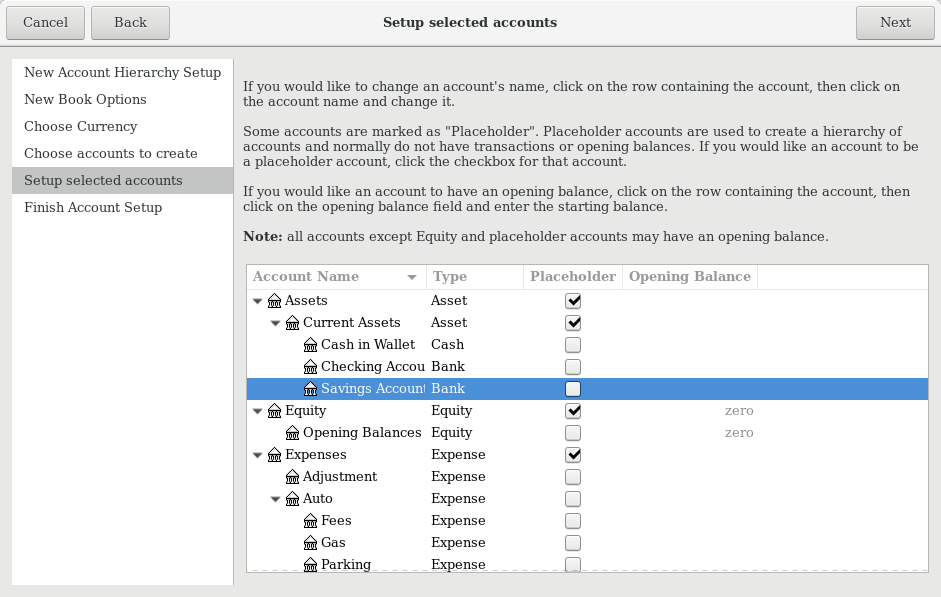
Task: Click the icon next to Opening Balances
Action: tap(292, 433)
